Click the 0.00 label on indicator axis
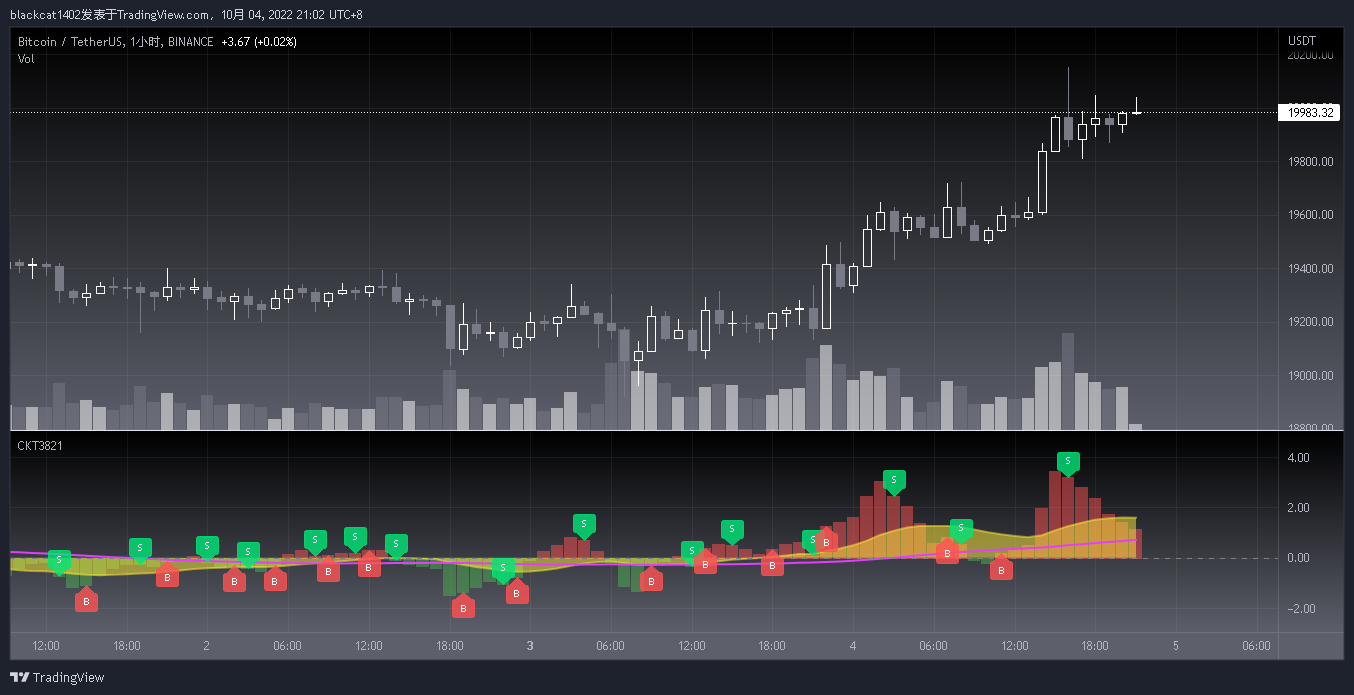The image size is (1354, 695). coord(1298,558)
